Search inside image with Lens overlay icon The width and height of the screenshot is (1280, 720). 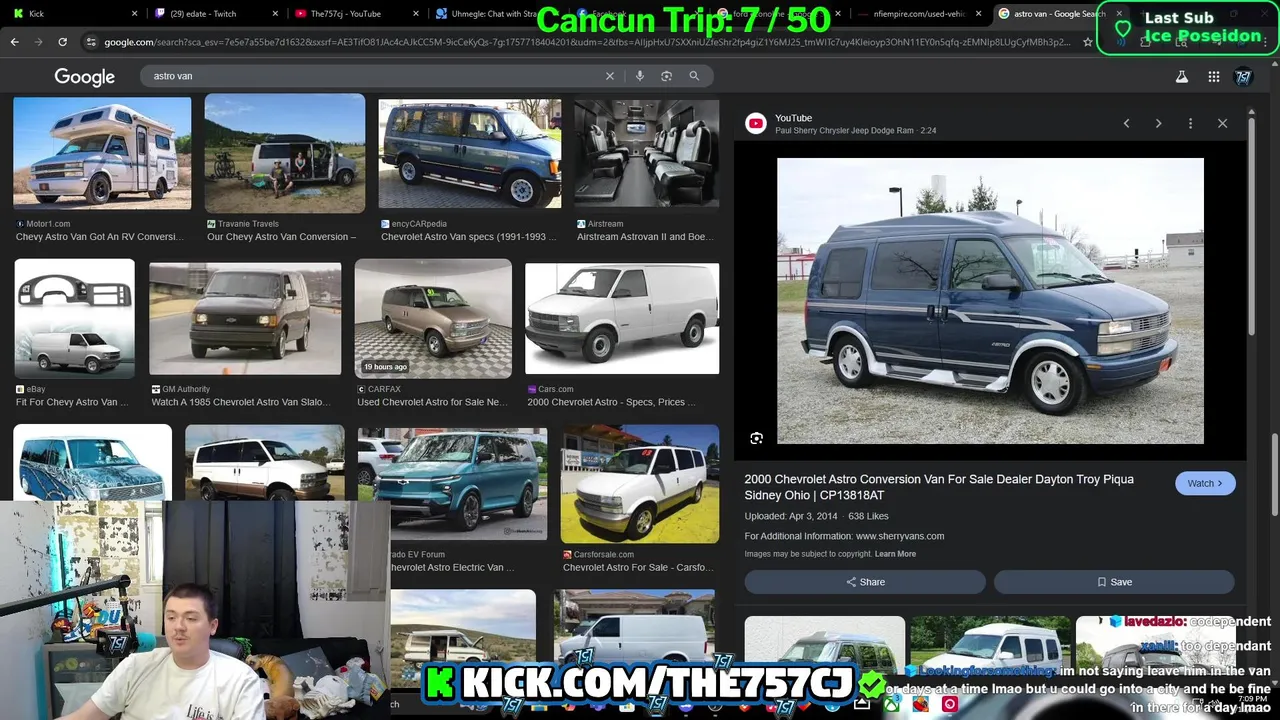pos(756,438)
